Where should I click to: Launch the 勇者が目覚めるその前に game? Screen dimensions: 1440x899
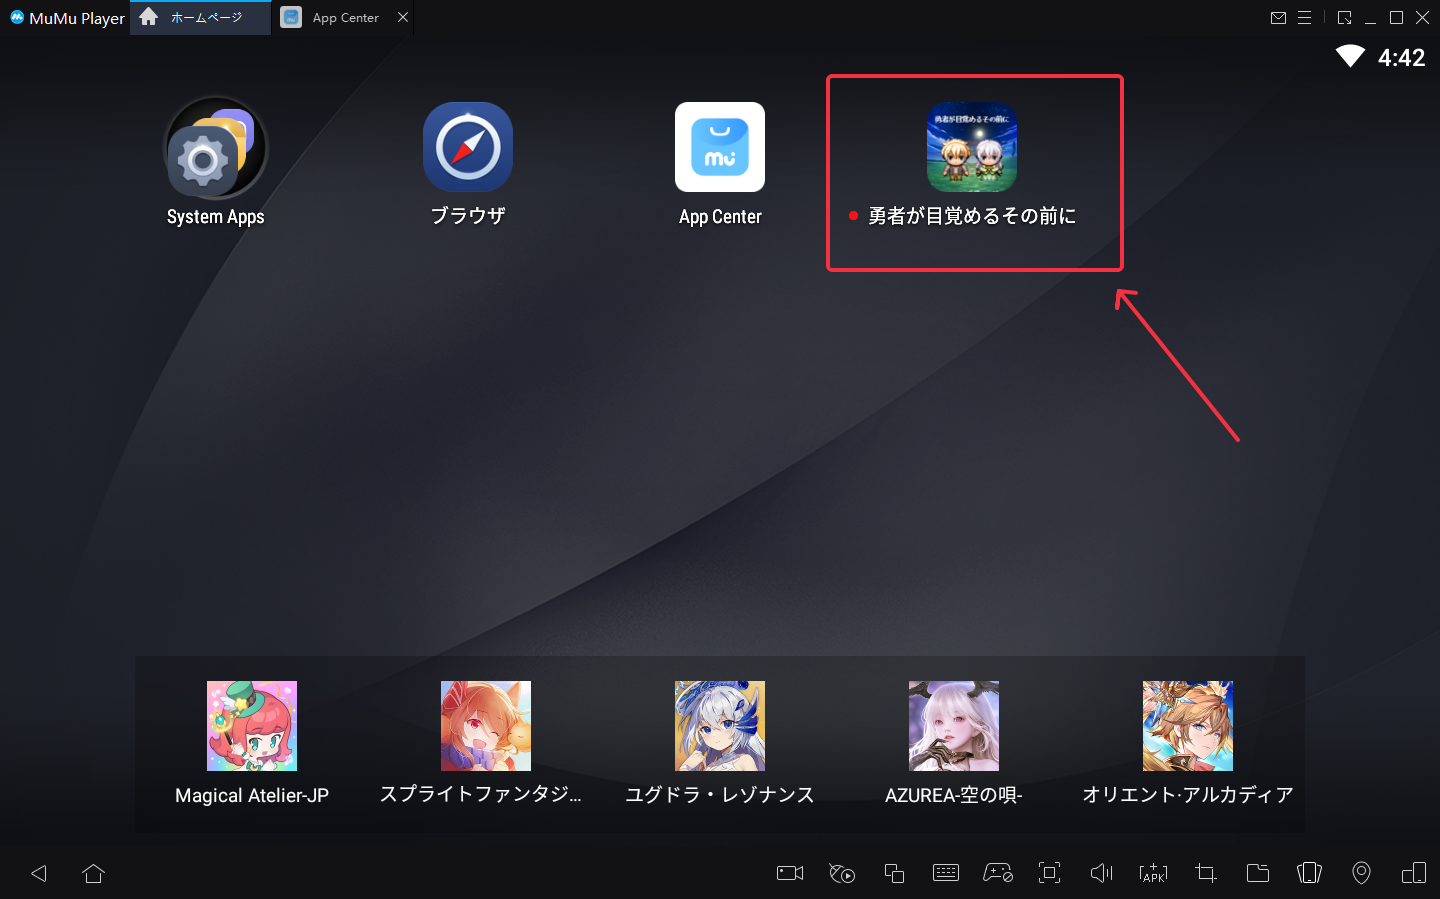(972, 147)
